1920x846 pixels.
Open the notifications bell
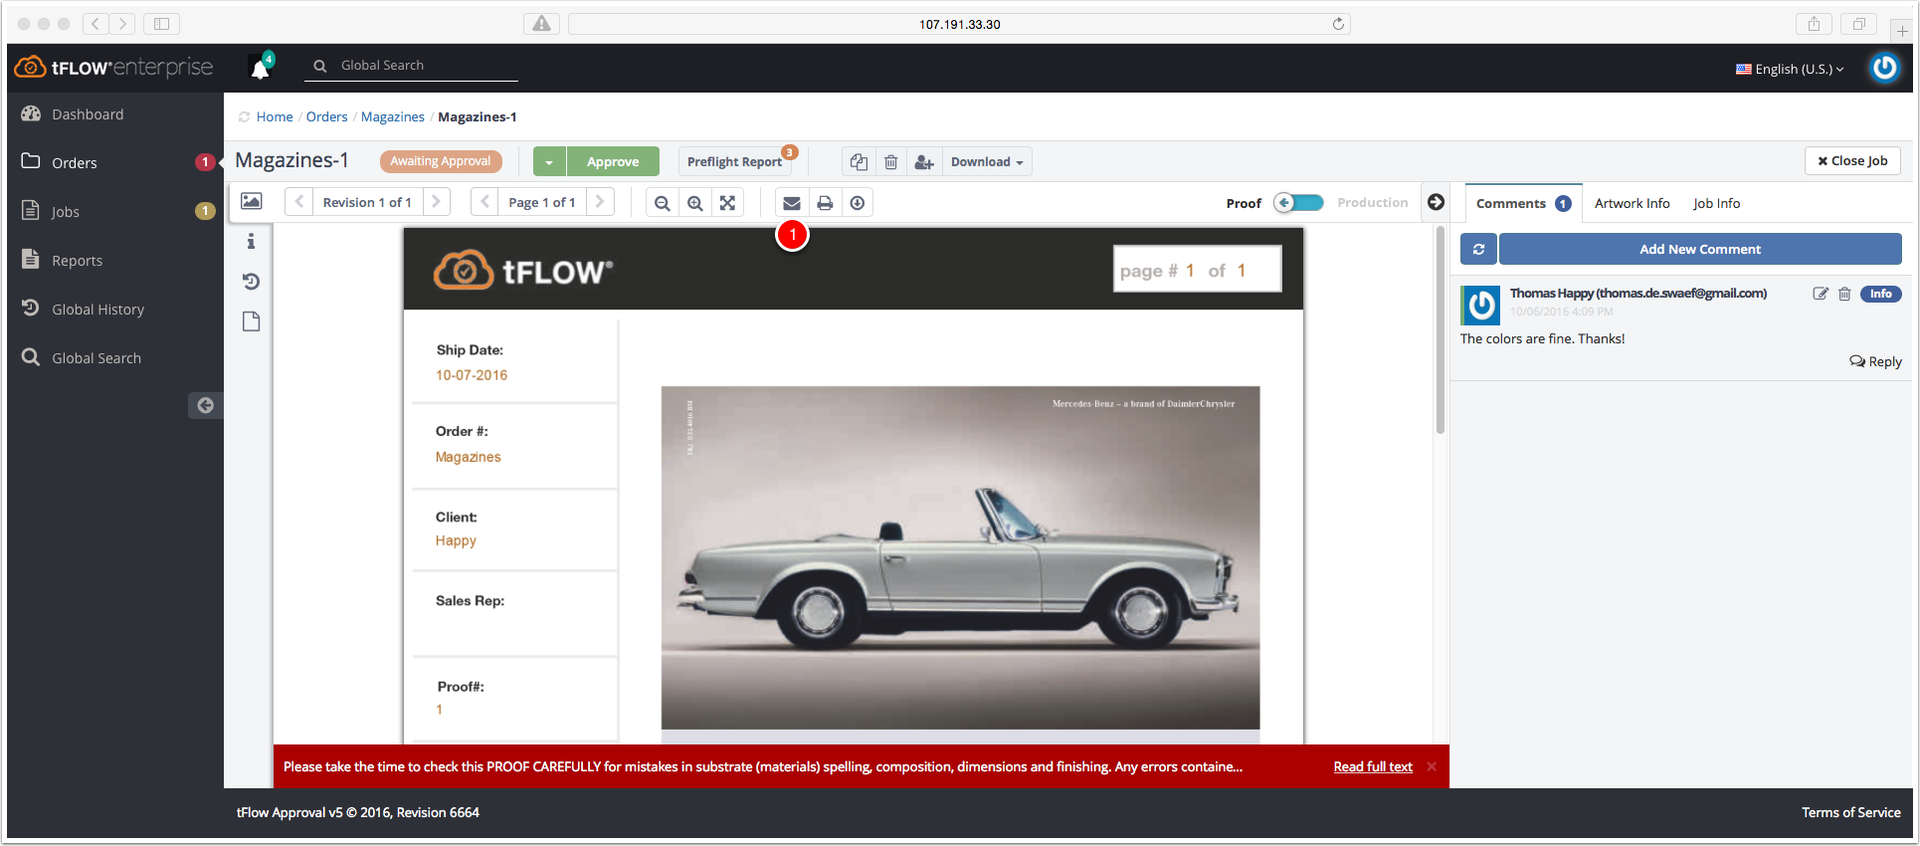[x=261, y=67]
